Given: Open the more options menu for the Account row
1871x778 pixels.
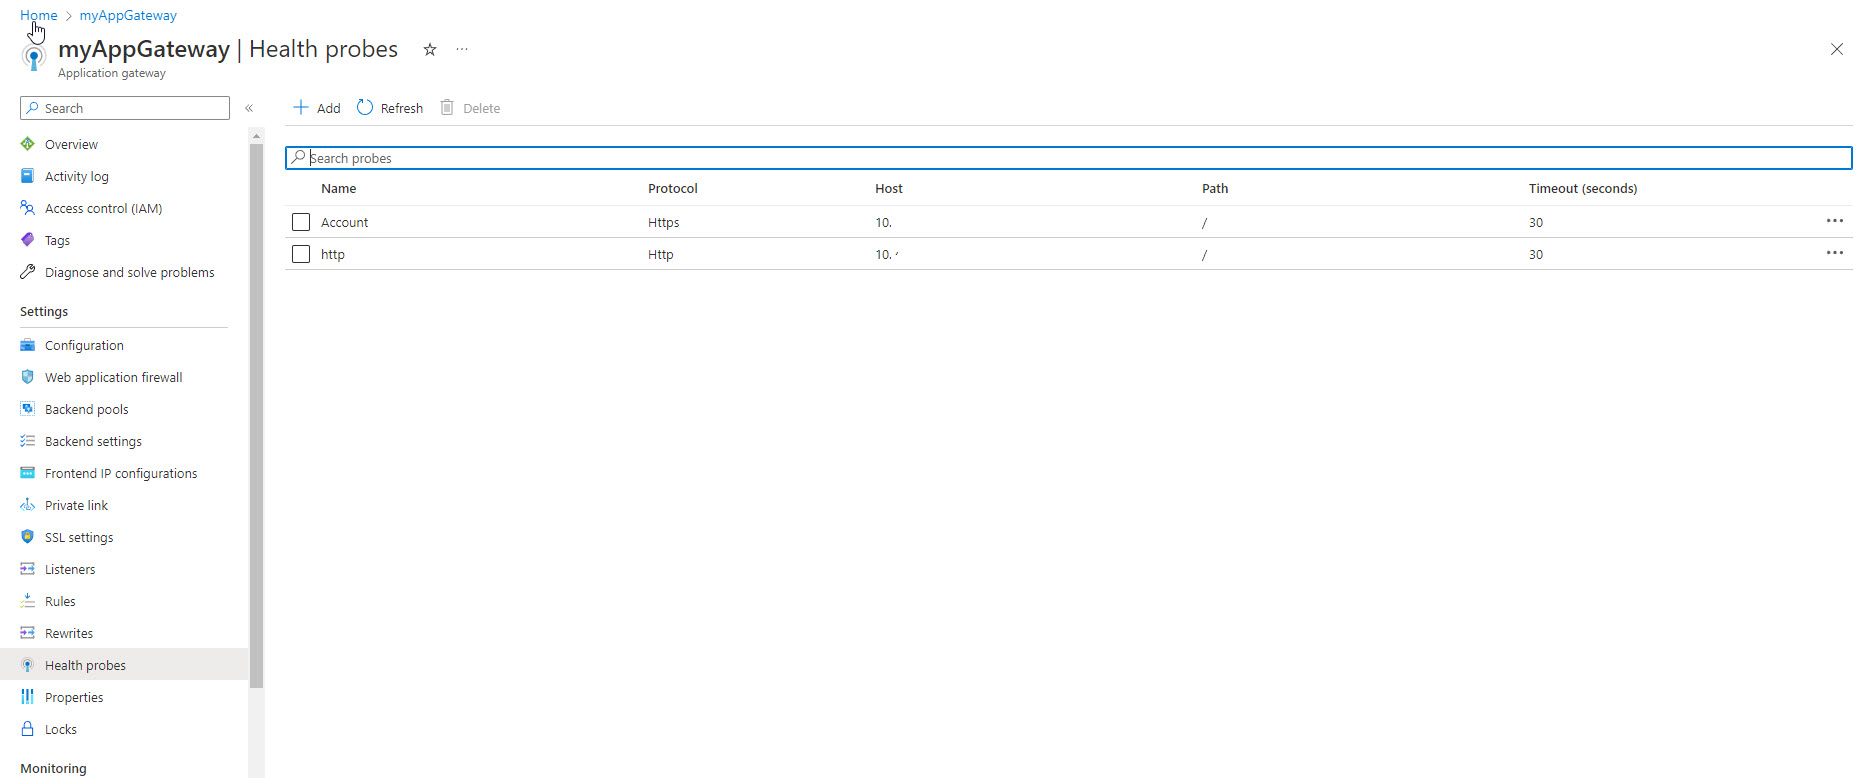Looking at the screenshot, I should coord(1835,221).
